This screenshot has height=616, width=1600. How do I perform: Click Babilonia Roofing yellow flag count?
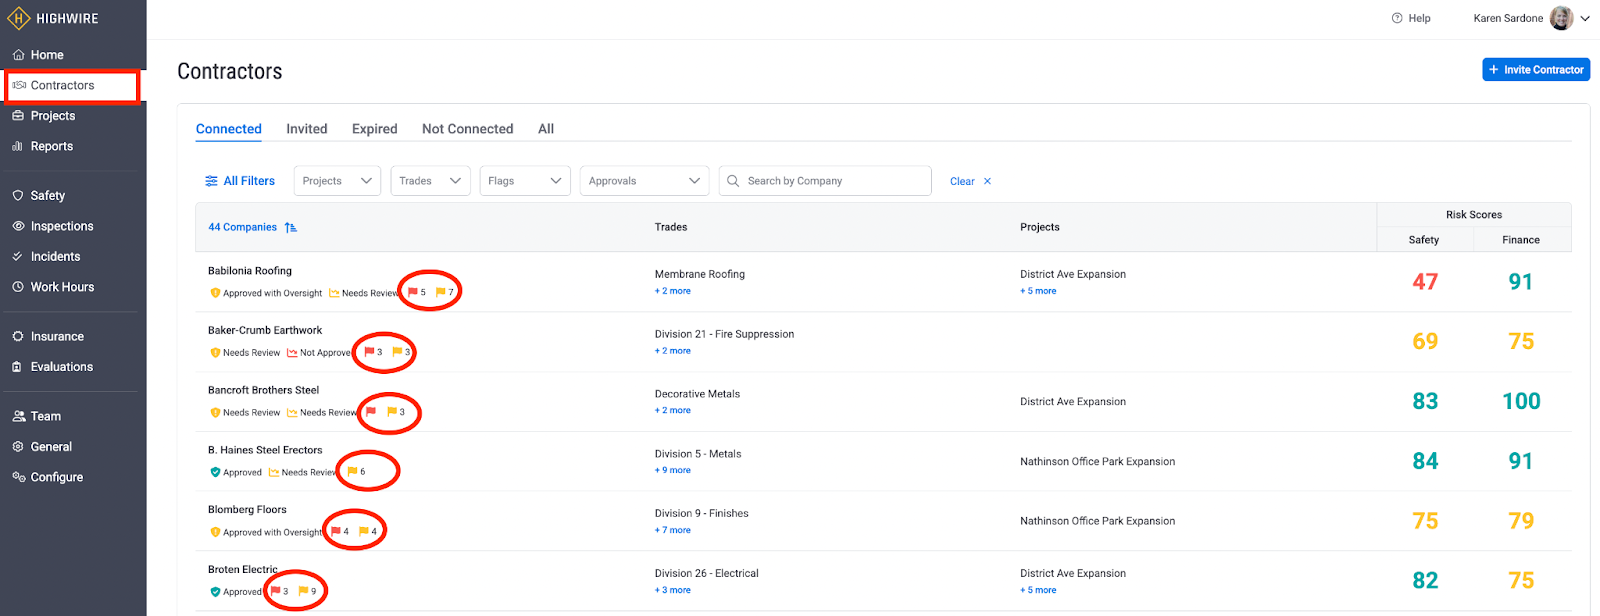coord(445,292)
